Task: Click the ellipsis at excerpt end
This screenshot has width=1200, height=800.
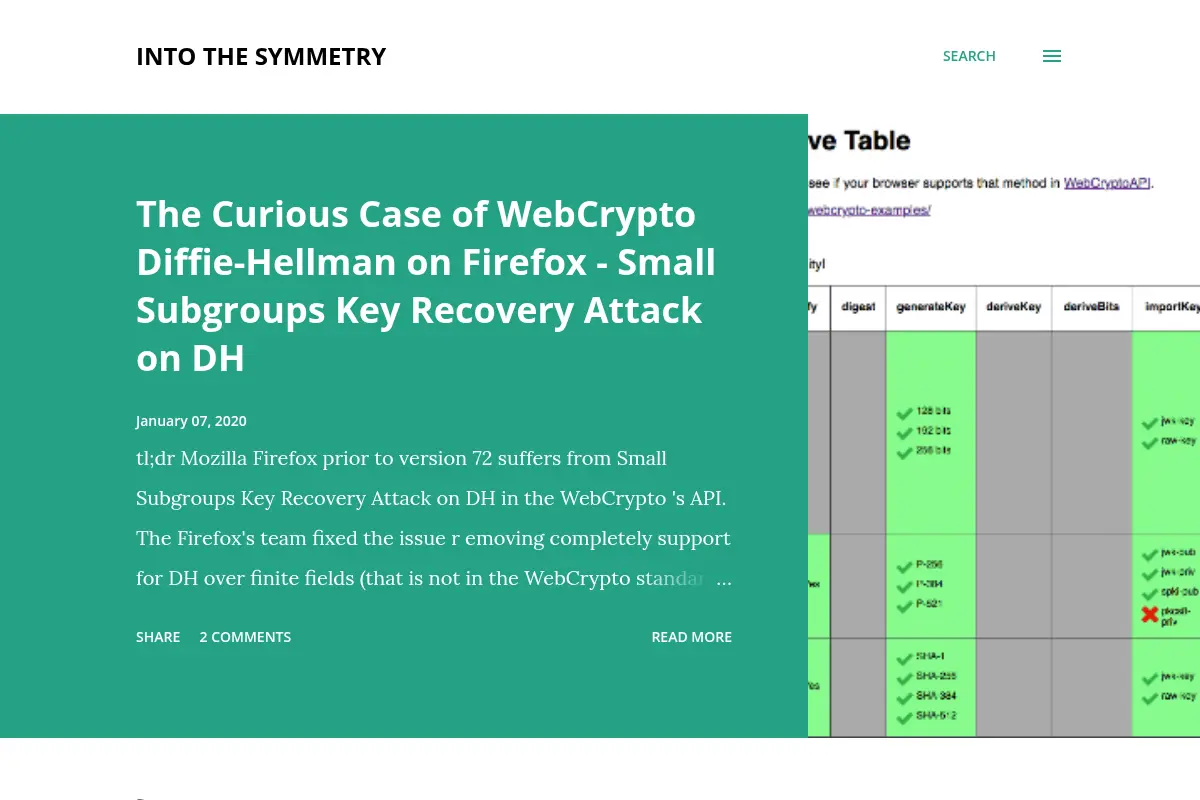Action: click(x=724, y=579)
